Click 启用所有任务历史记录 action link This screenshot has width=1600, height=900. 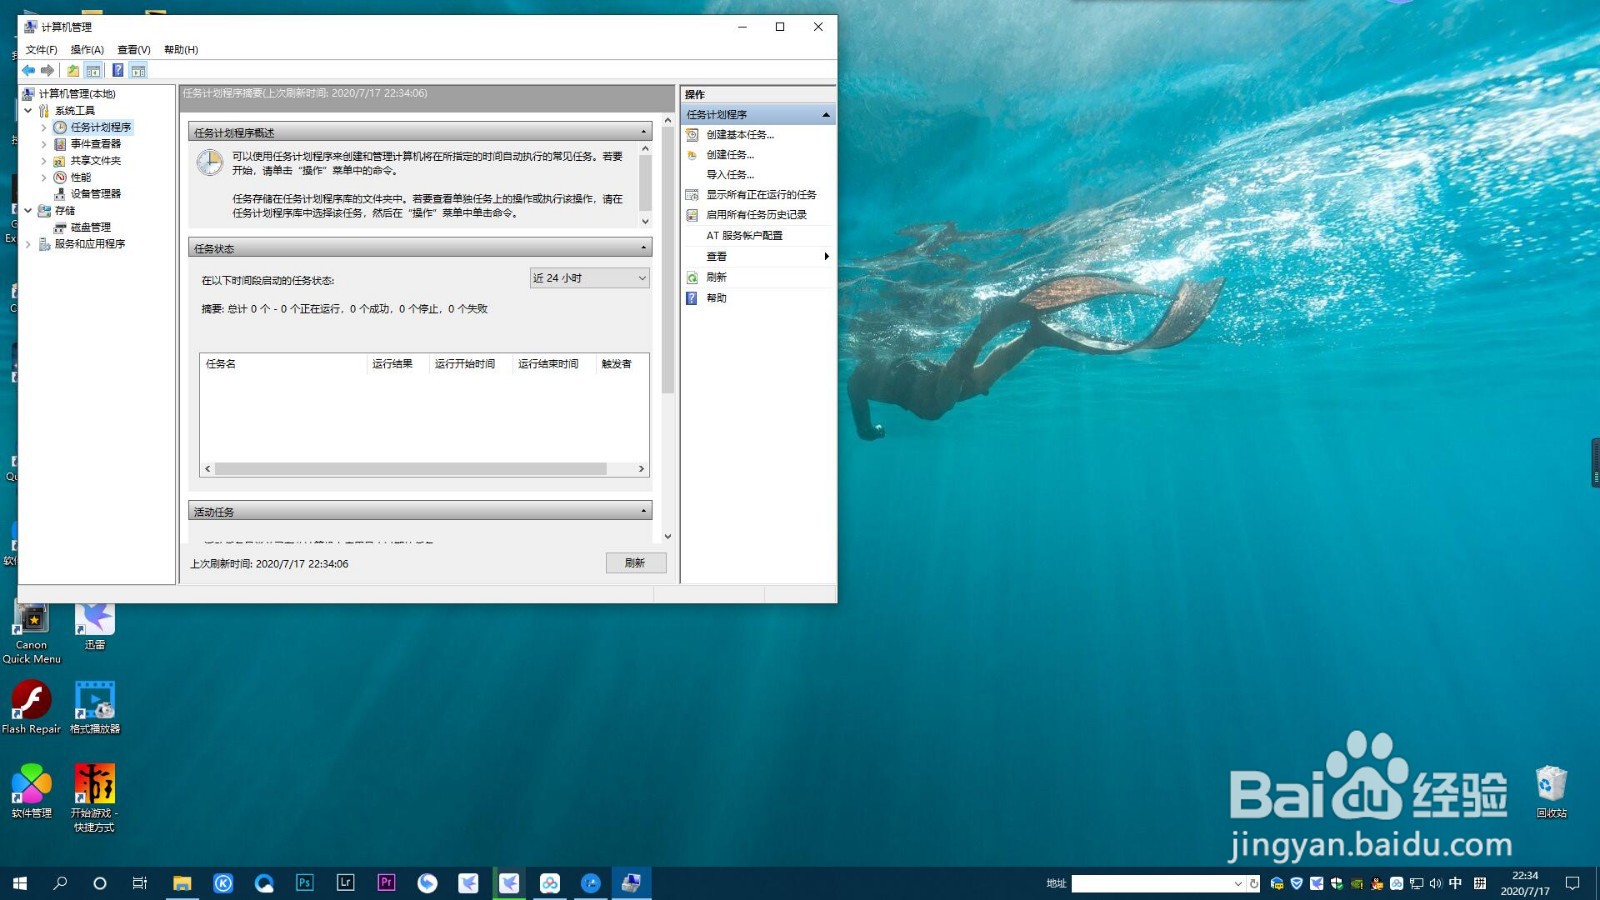point(756,215)
